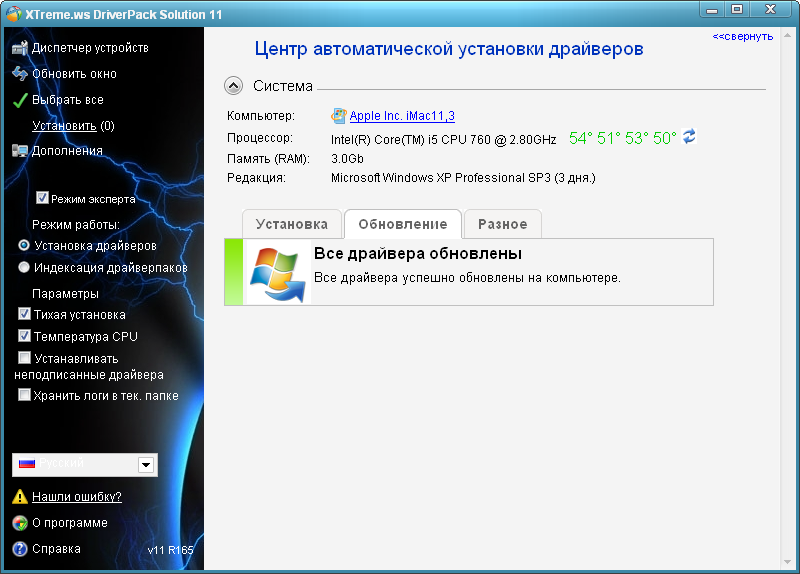Viewport: 800px width, 574px height.
Task: Click the Нашли ошибку? link
Action: point(77,496)
